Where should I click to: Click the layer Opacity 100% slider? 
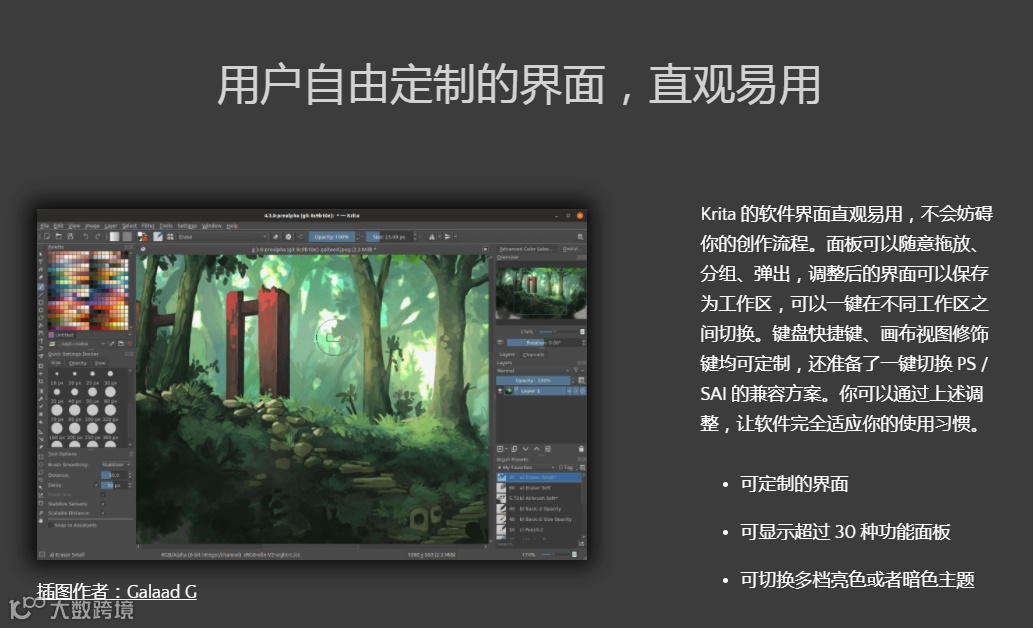pos(533,380)
